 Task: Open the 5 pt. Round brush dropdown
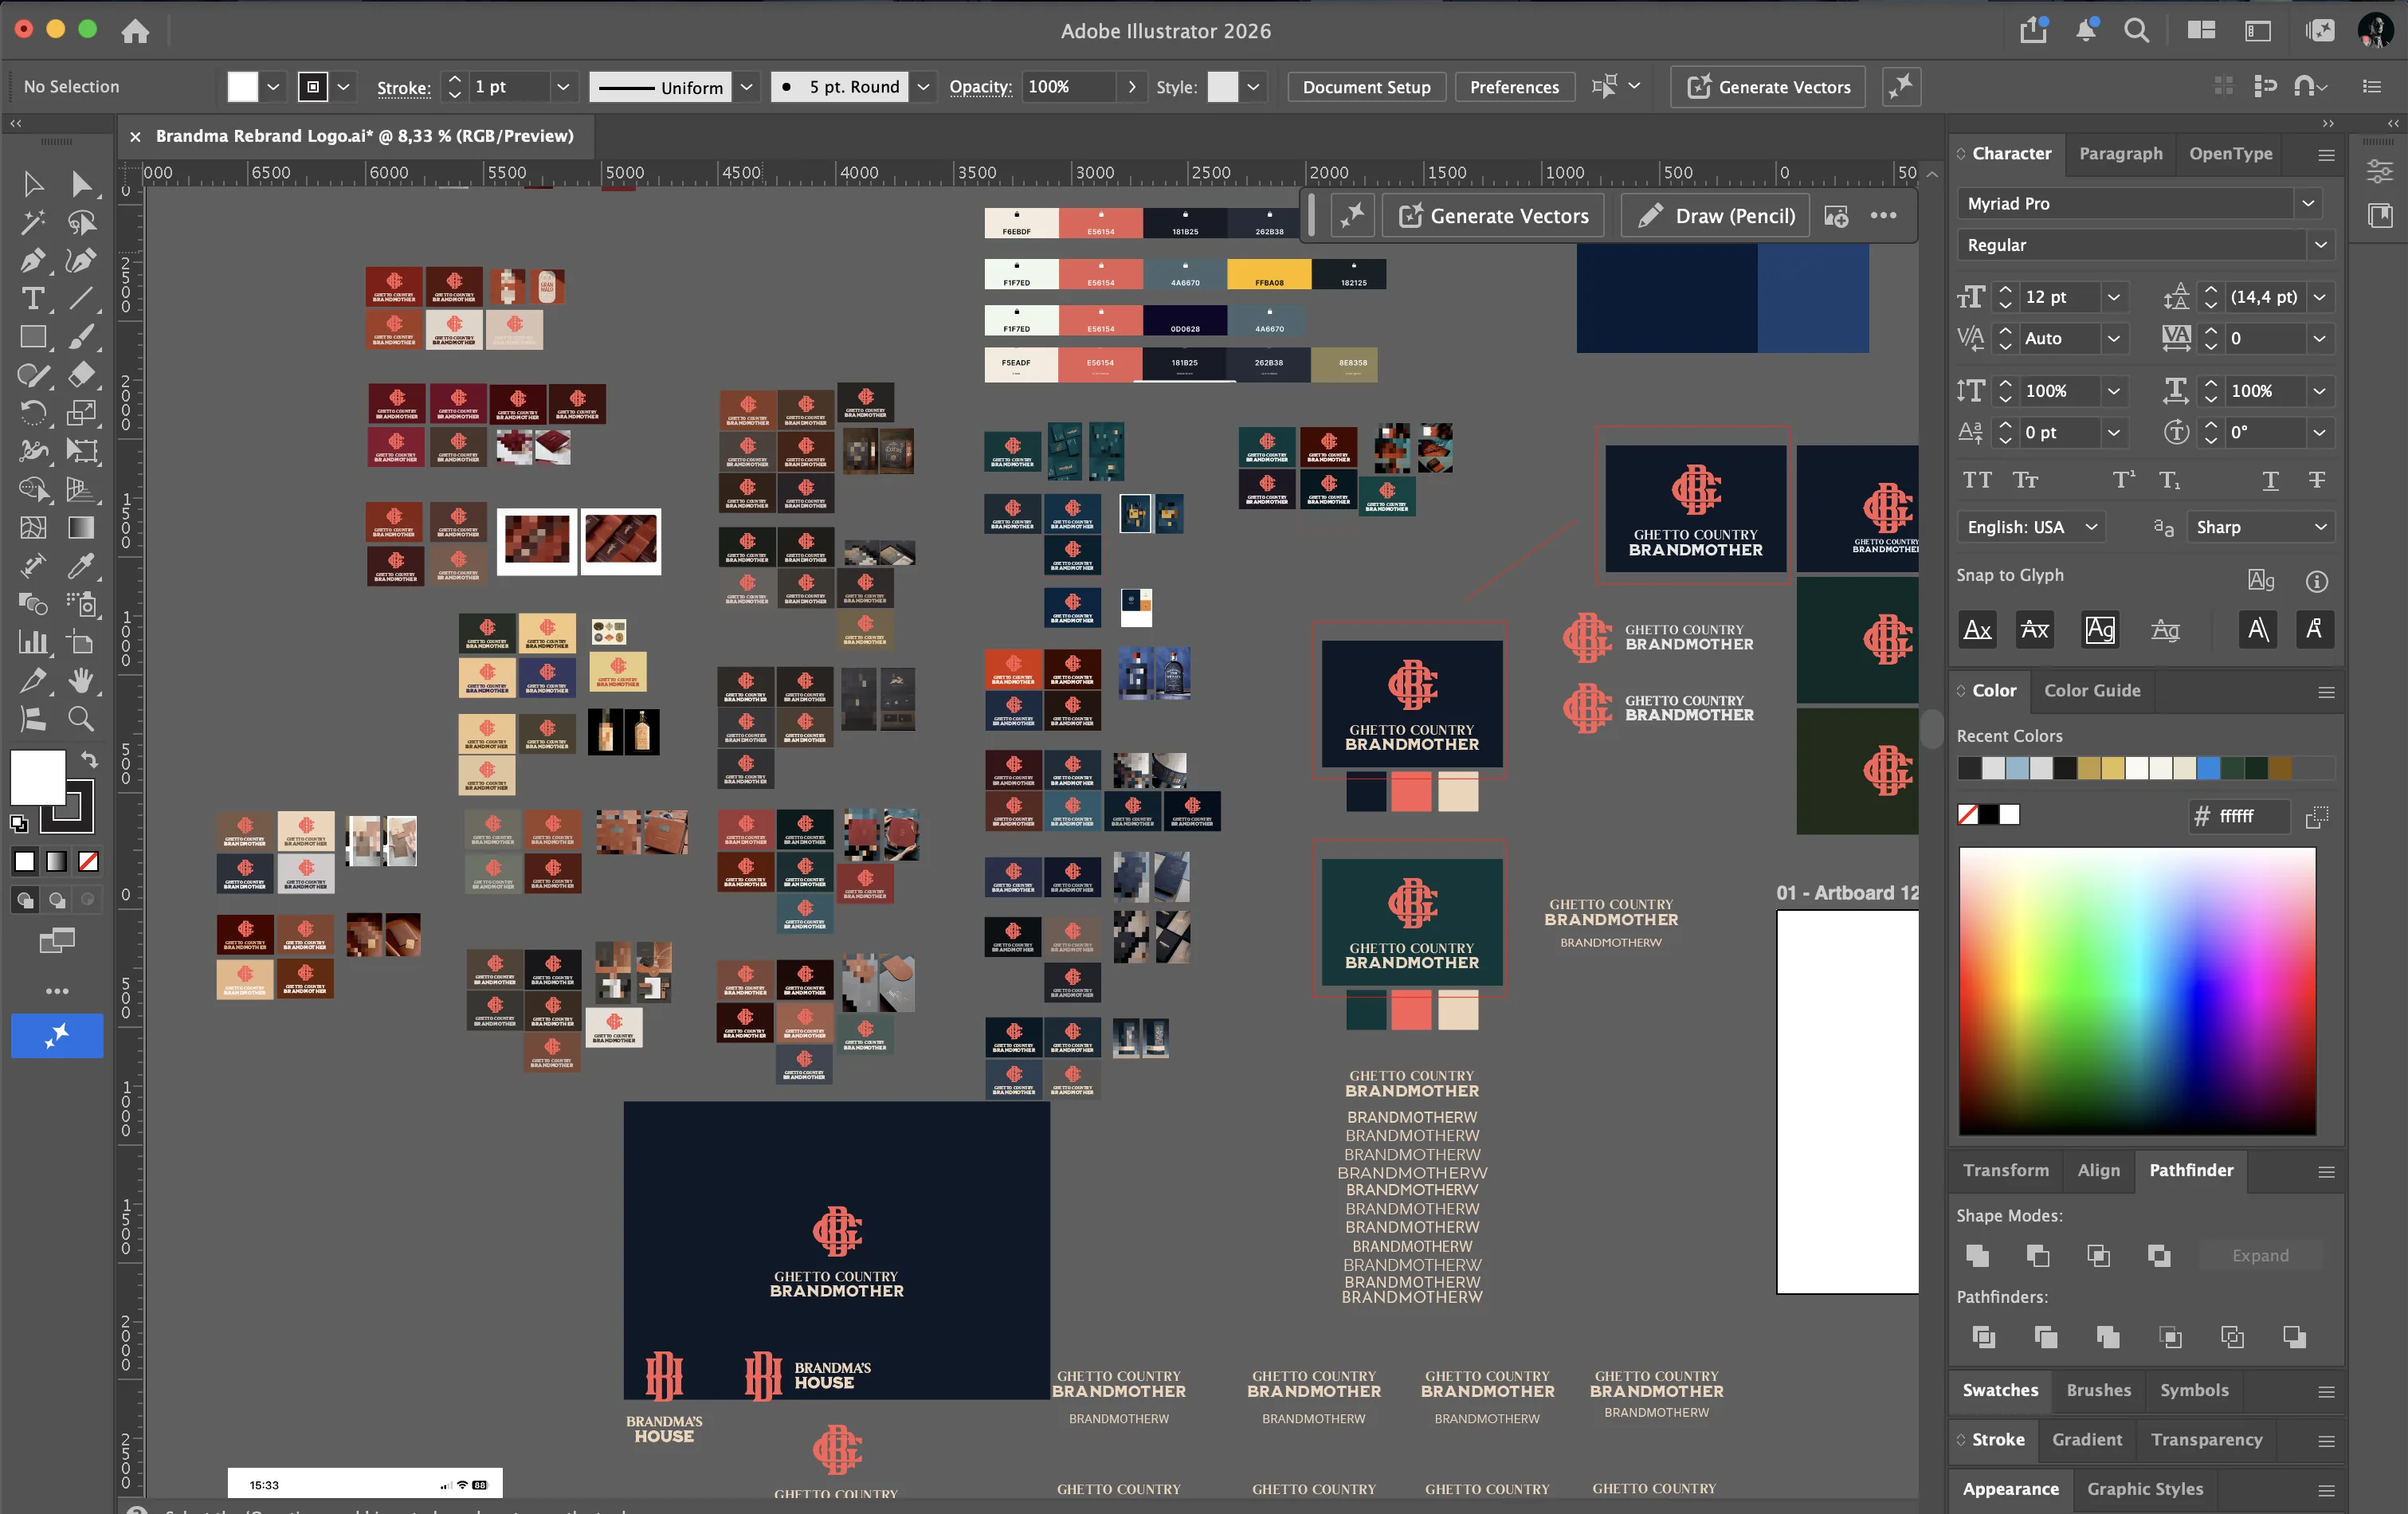[x=923, y=87]
